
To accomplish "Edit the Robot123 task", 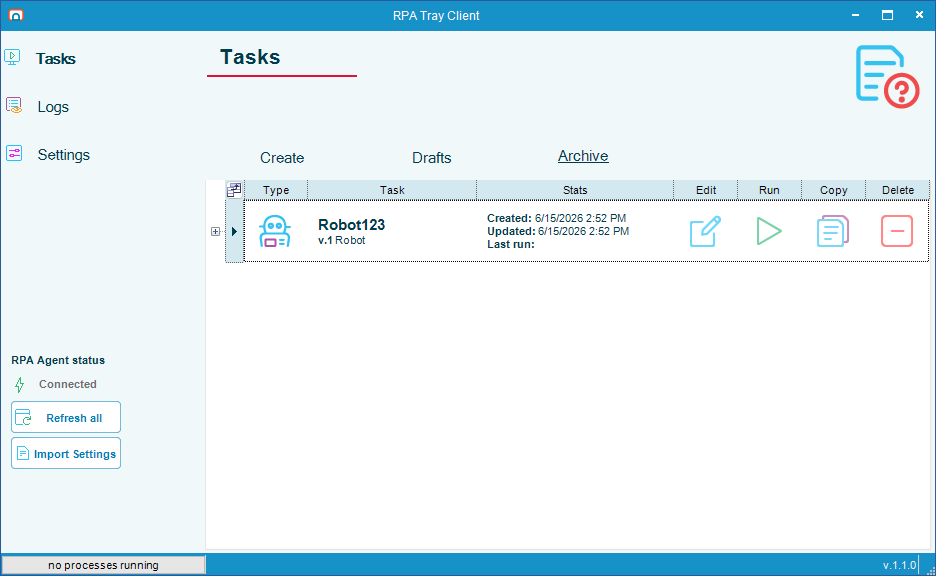I will click(706, 231).
